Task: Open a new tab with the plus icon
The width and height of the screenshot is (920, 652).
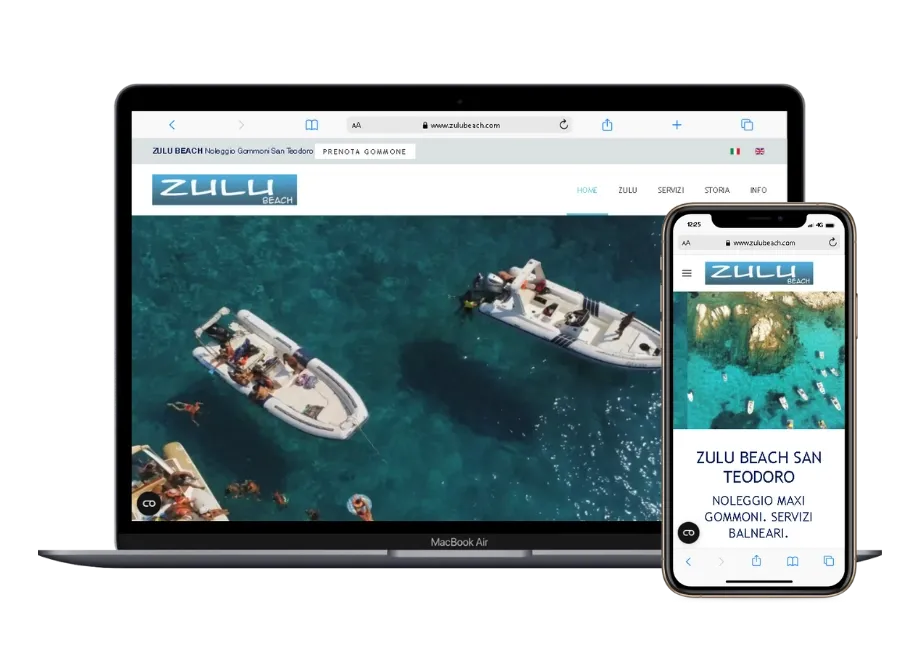Action: pos(677,125)
